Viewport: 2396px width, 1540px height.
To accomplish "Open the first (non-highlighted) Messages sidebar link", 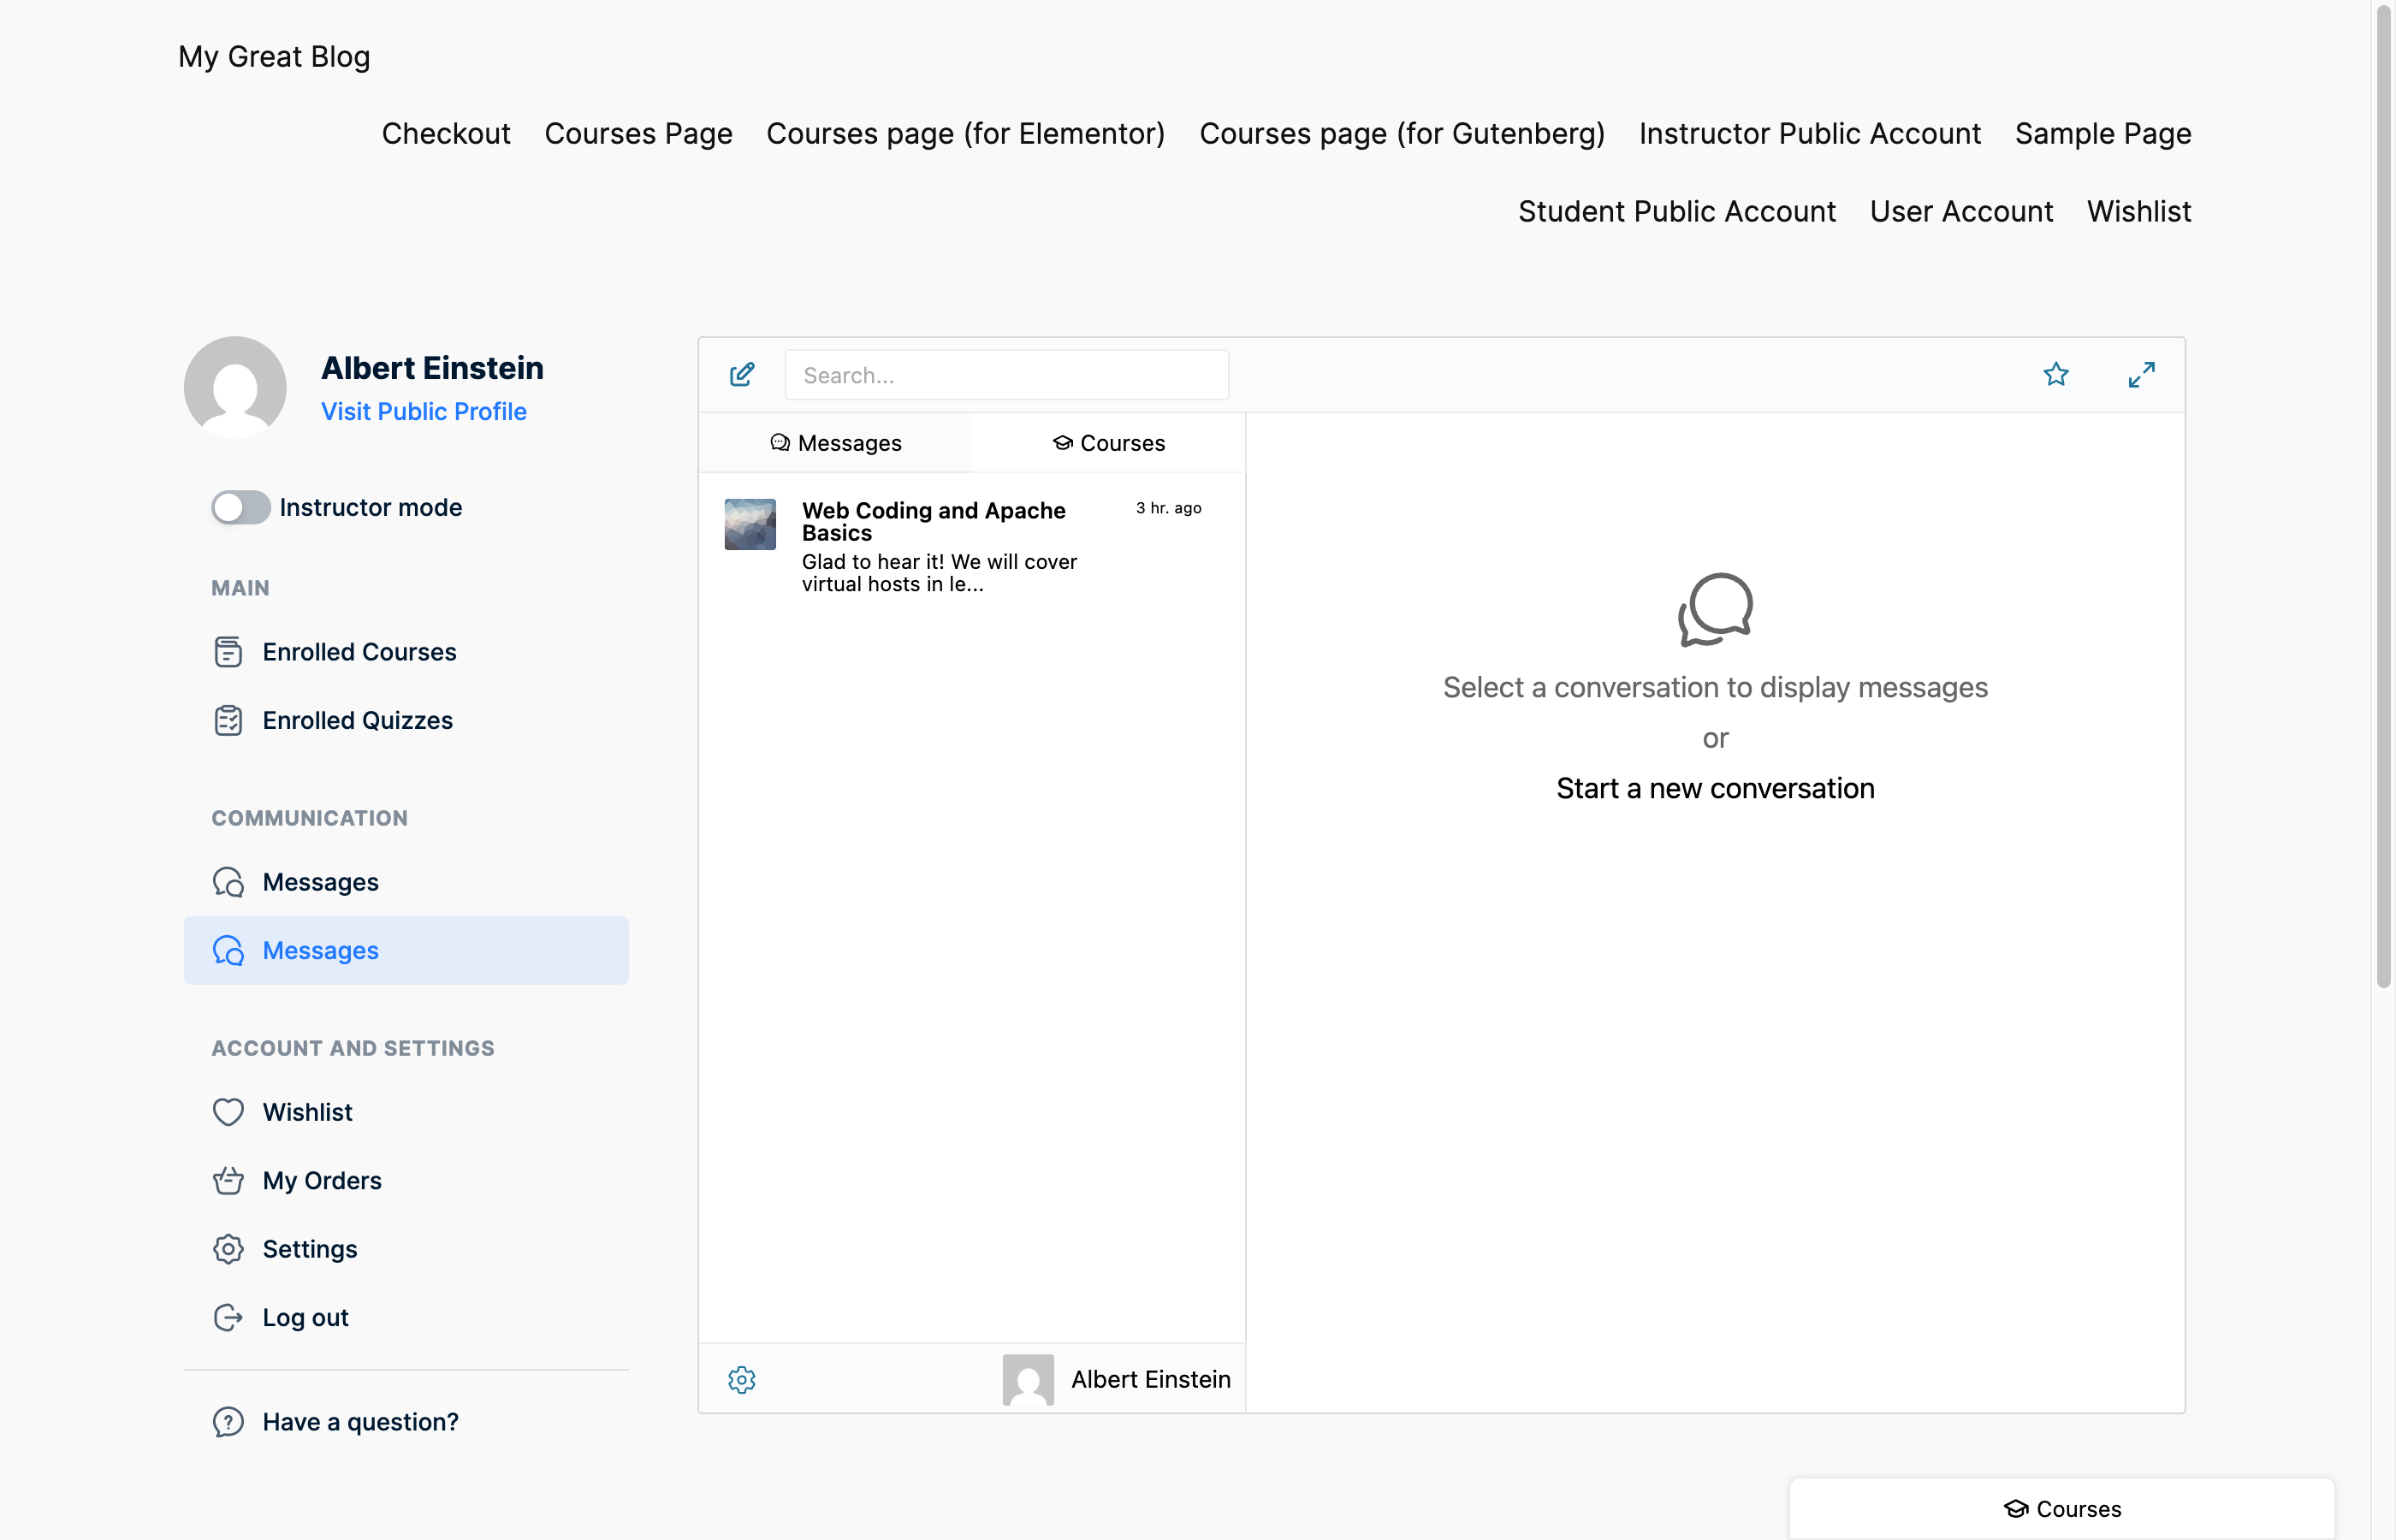I will pyautogui.click(x=406, y=882).
